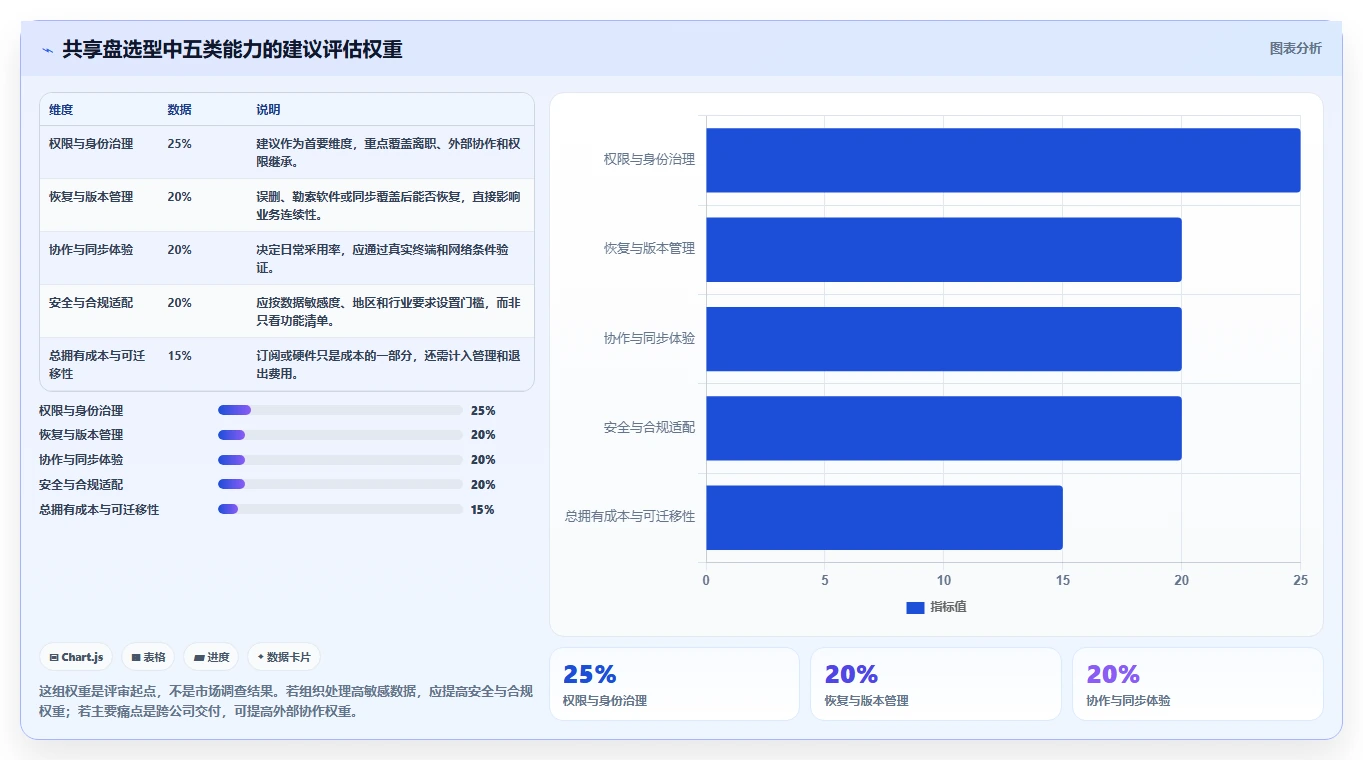This screenshot has width=1363, height=760.
Task: Click the 安全与合规适配 progress bar track
Action: click(x=340, y=484)
